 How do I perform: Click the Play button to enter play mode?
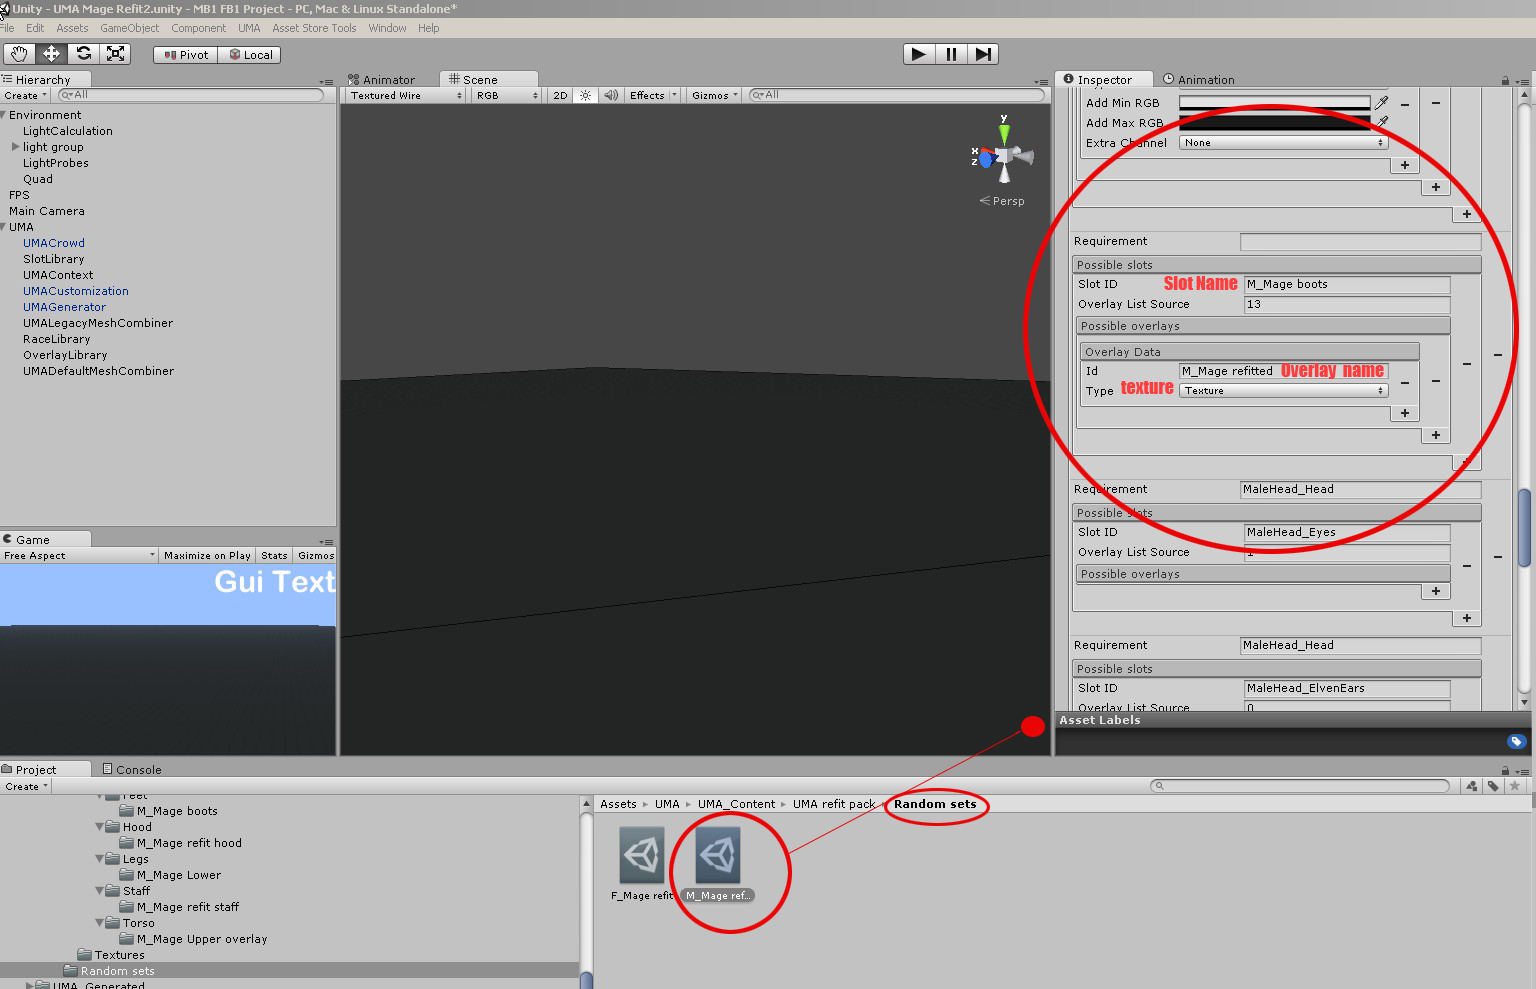(919, 54)
